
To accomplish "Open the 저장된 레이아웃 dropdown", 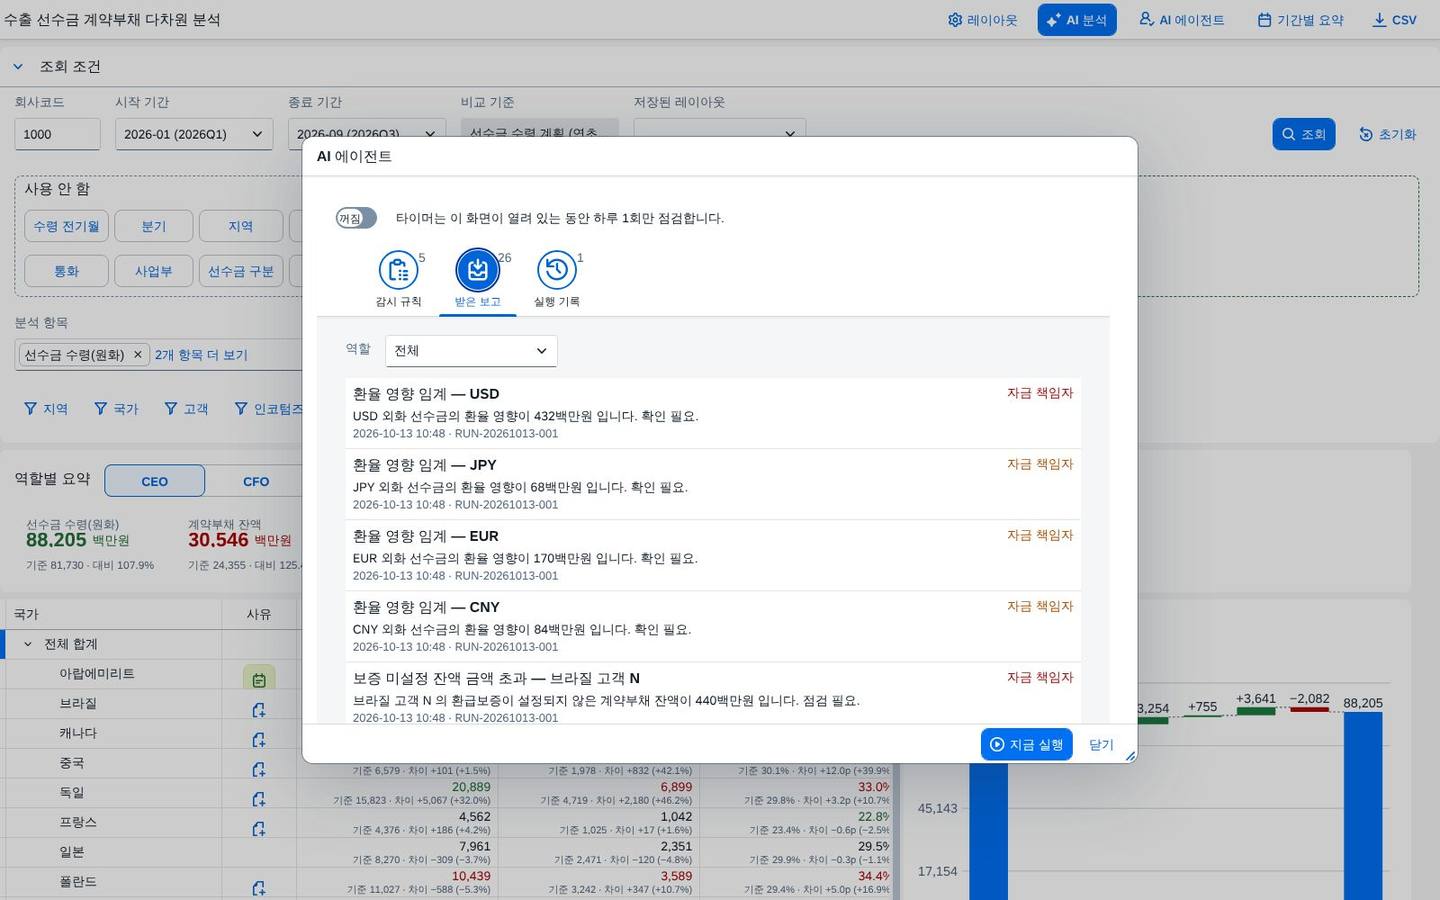I will [x=719, y=134].
